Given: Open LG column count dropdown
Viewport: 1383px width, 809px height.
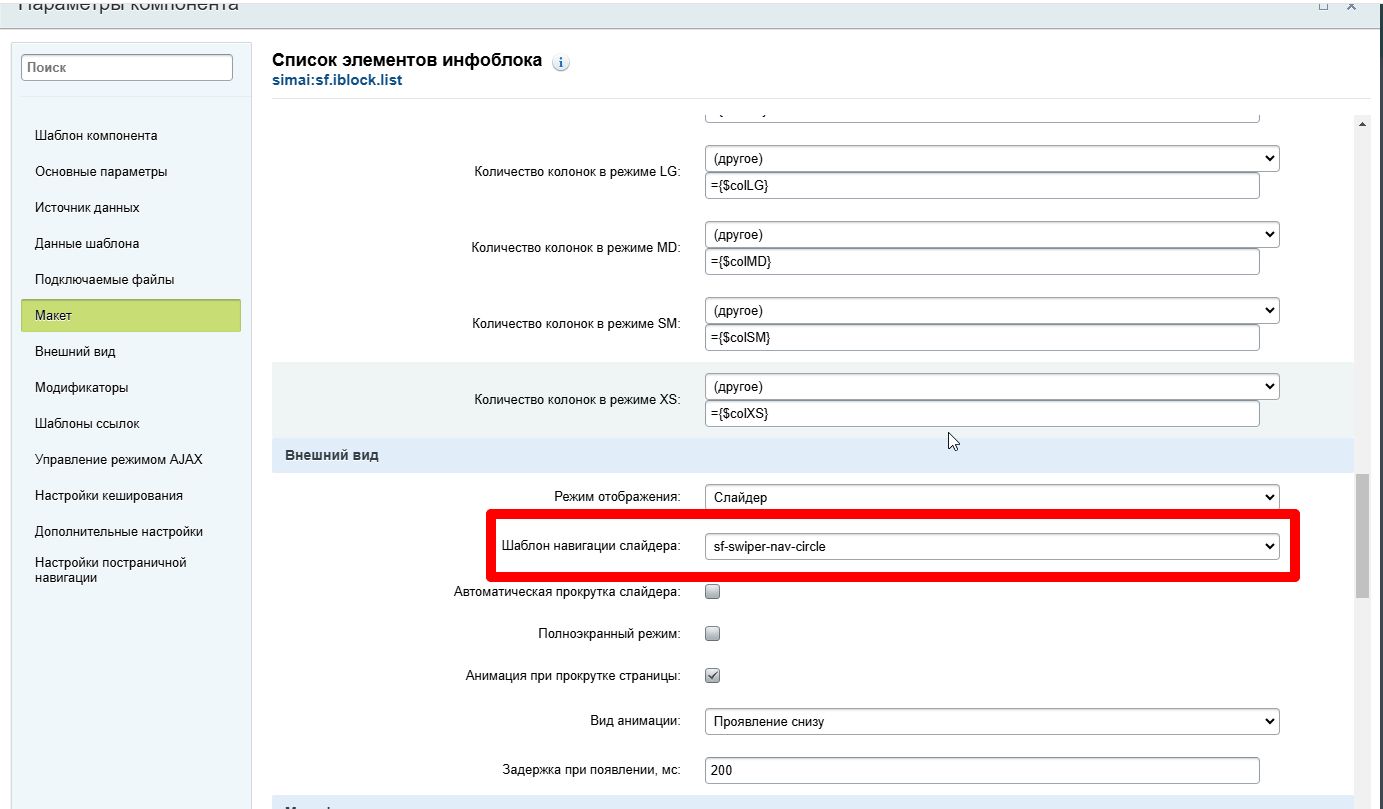Looking at the screenshot, I should tap(991, 159).
